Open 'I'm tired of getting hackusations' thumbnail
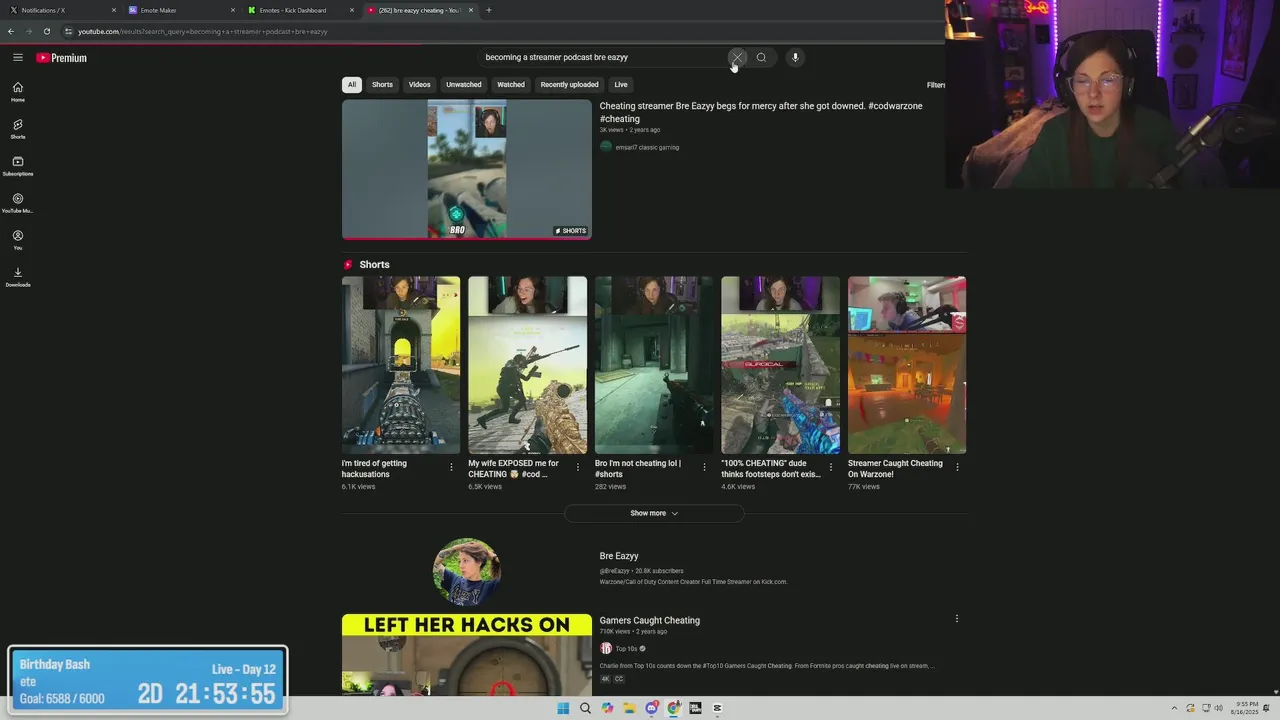This screenshot has width=1280, height=720. pos(401,365)
